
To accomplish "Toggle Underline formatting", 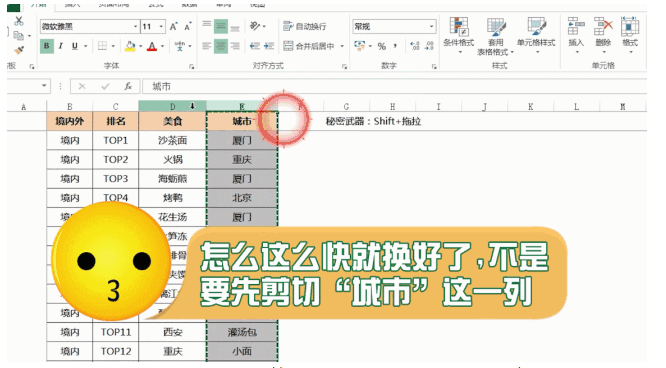I will 75,46.
